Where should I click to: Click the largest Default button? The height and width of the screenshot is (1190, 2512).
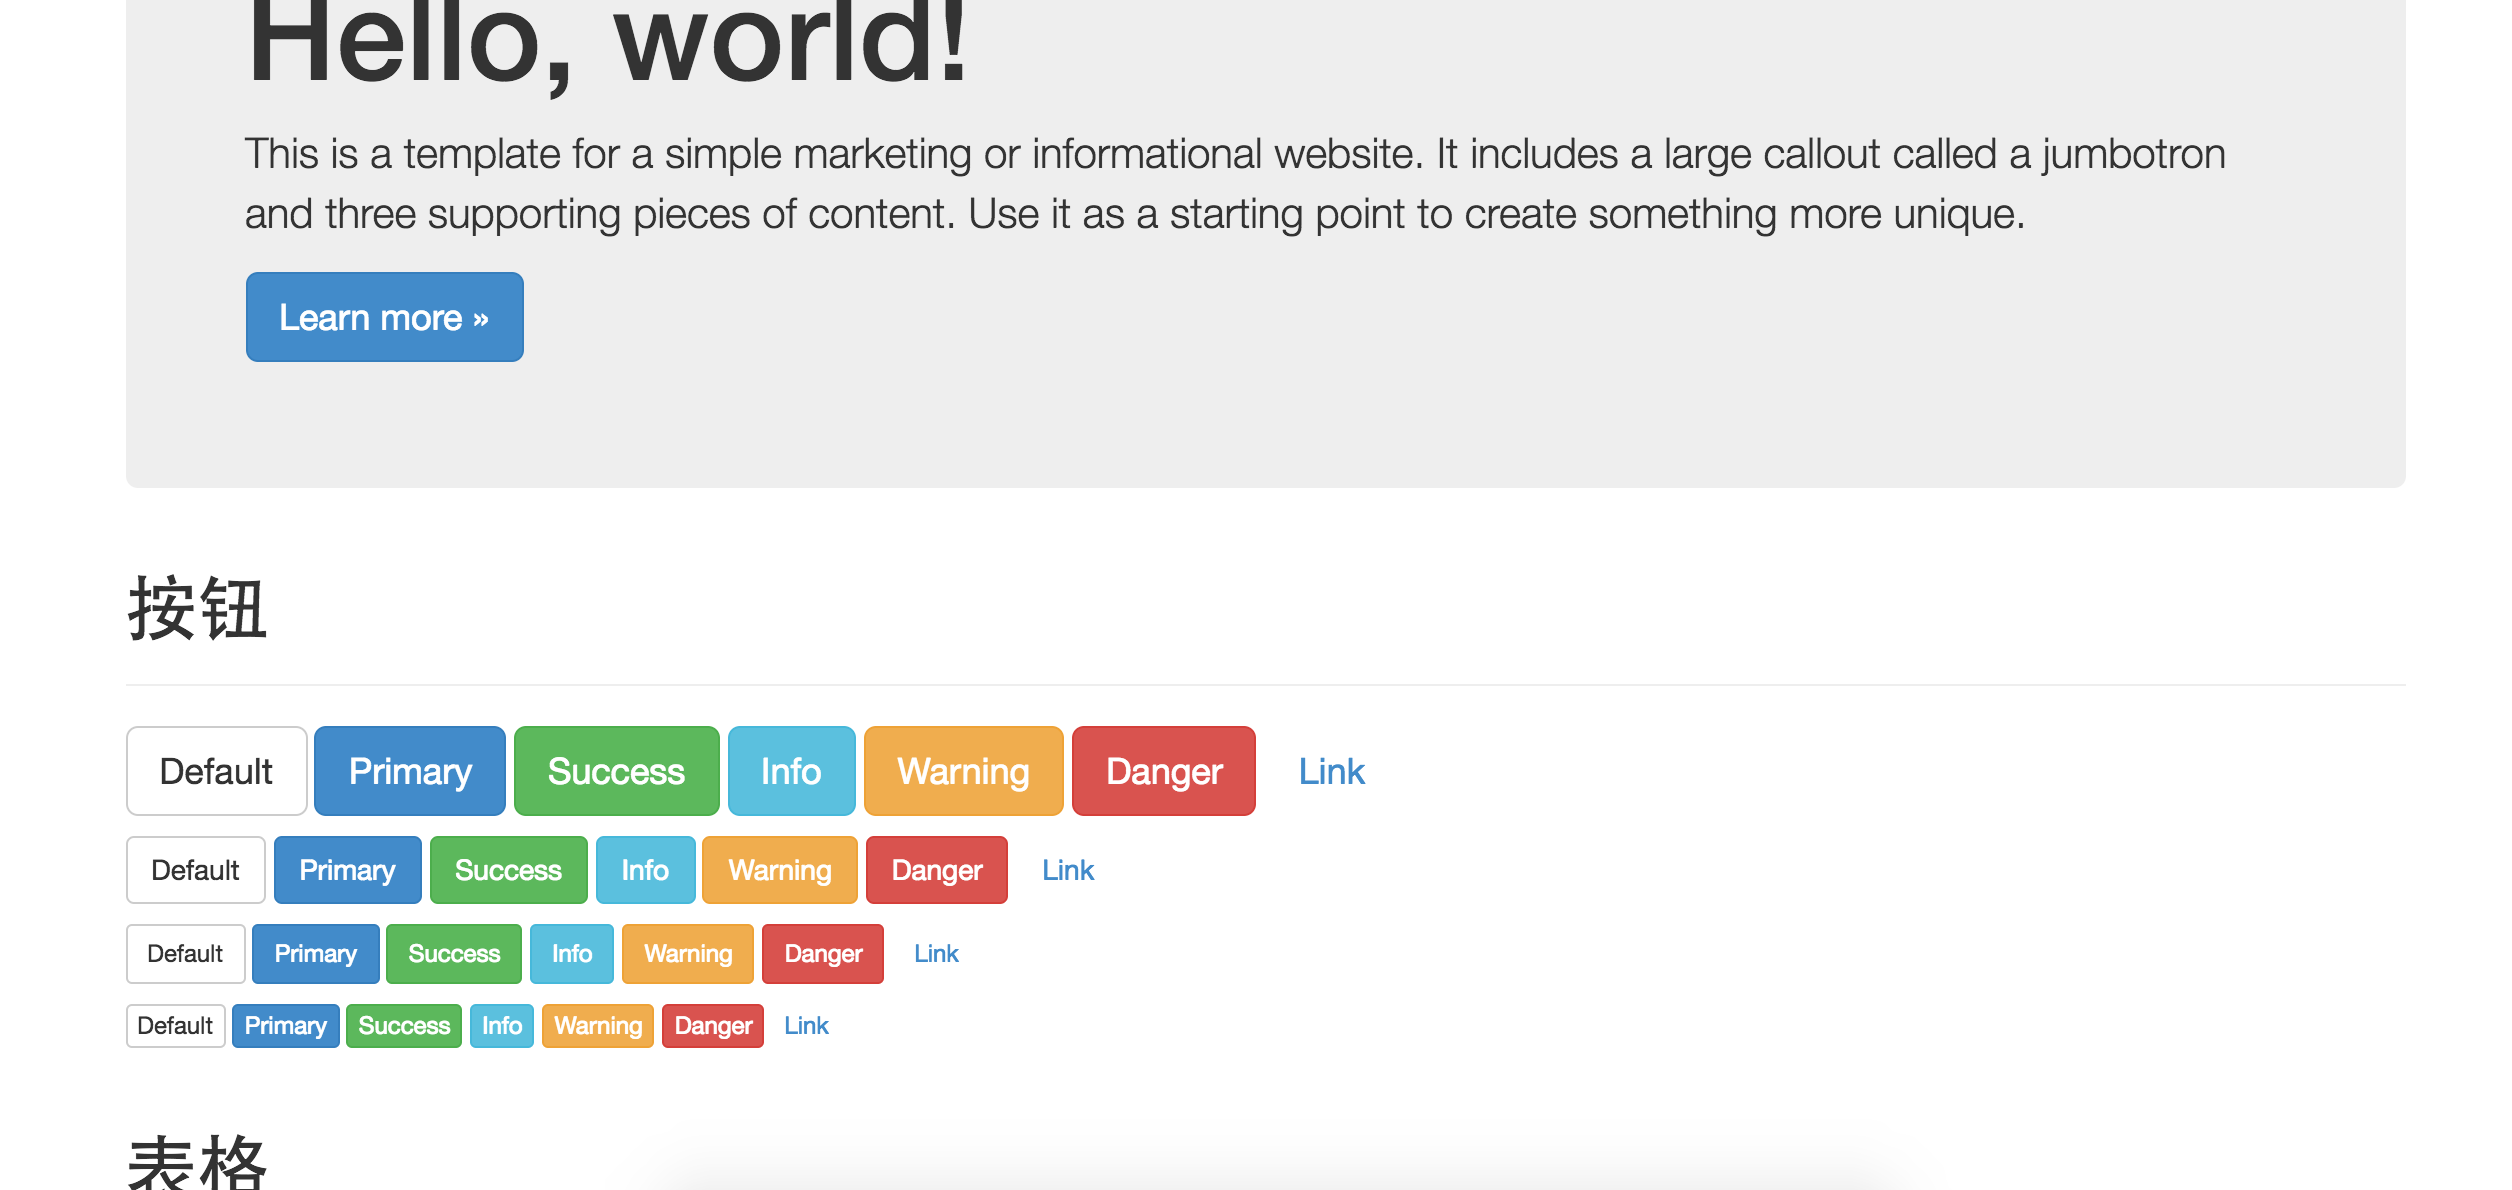(x=216, y=771)
